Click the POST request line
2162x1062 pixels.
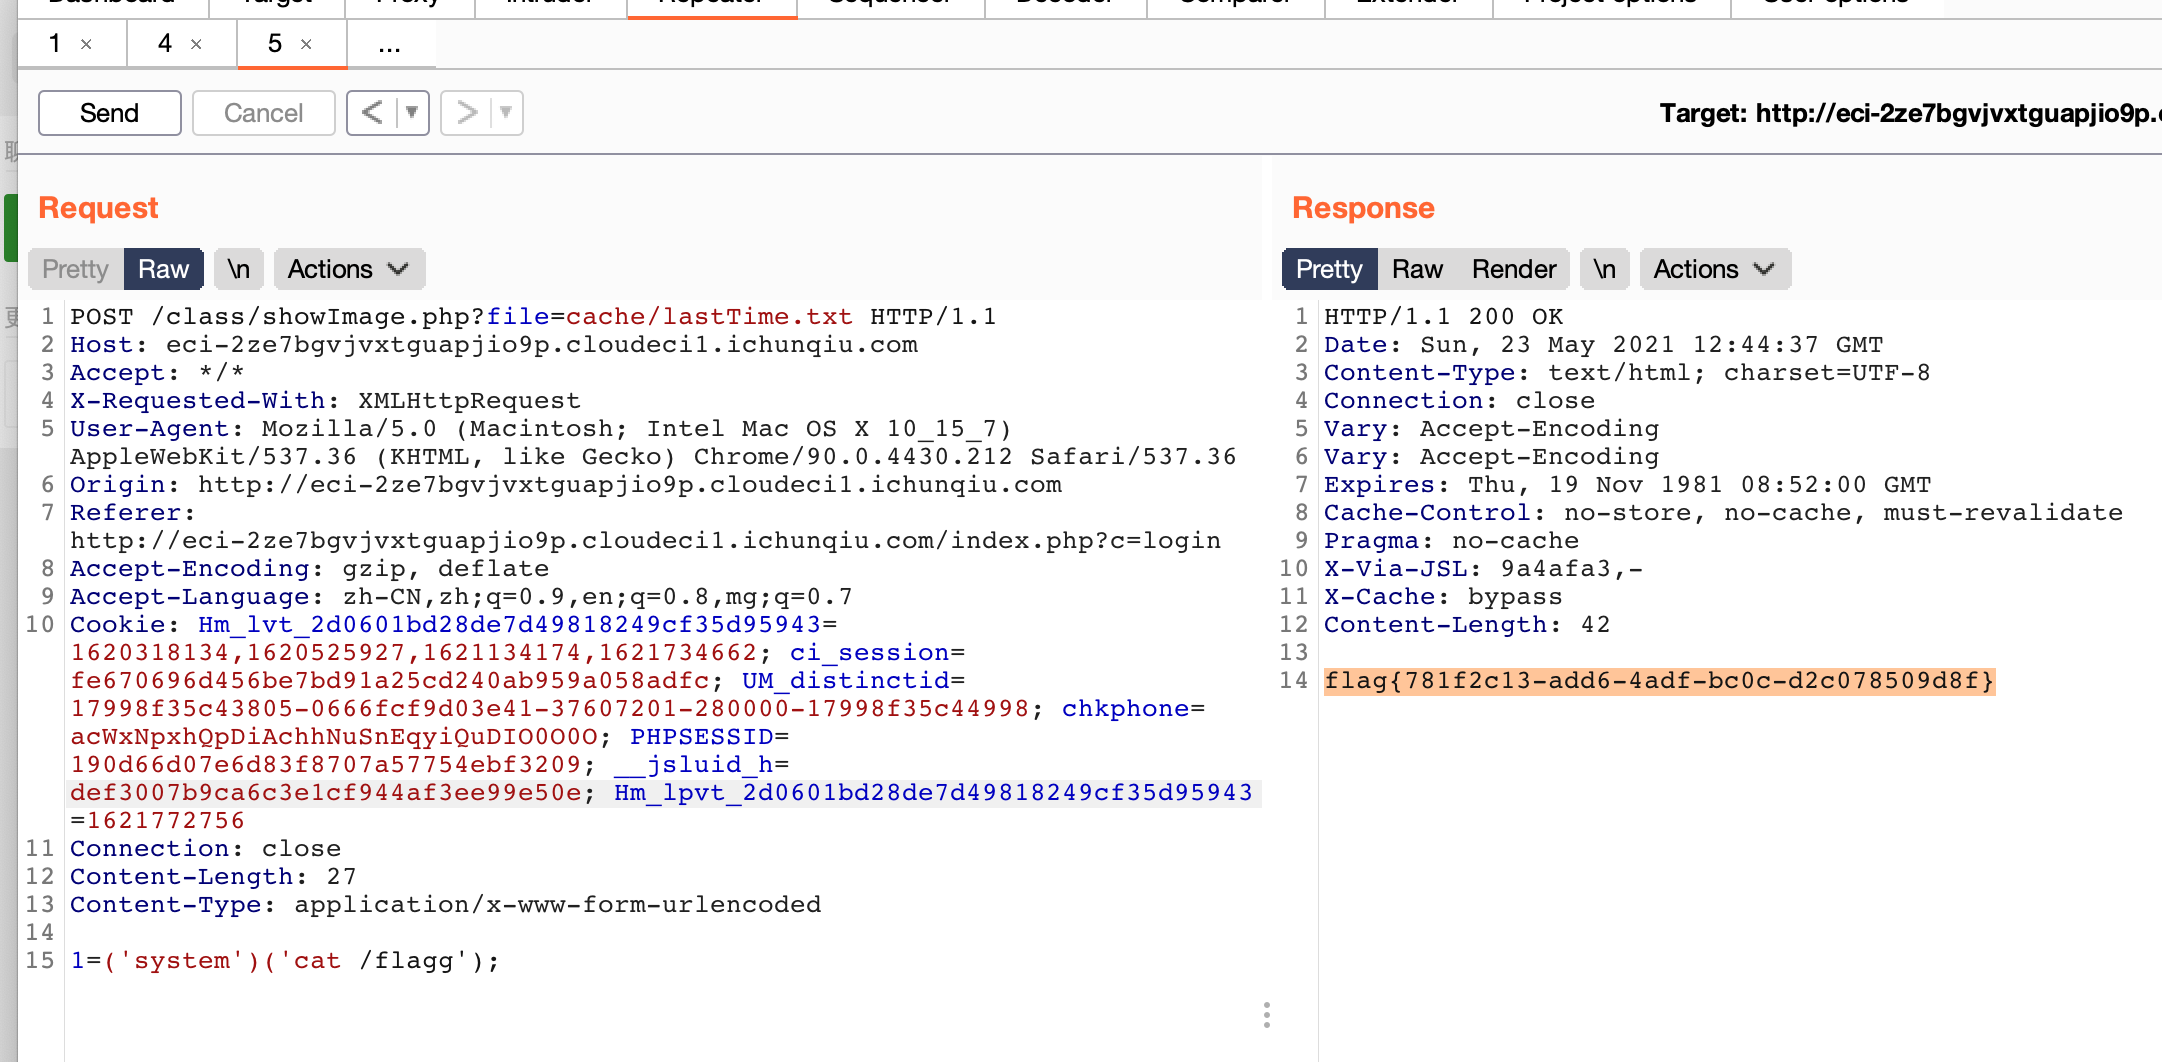[533, 317]
